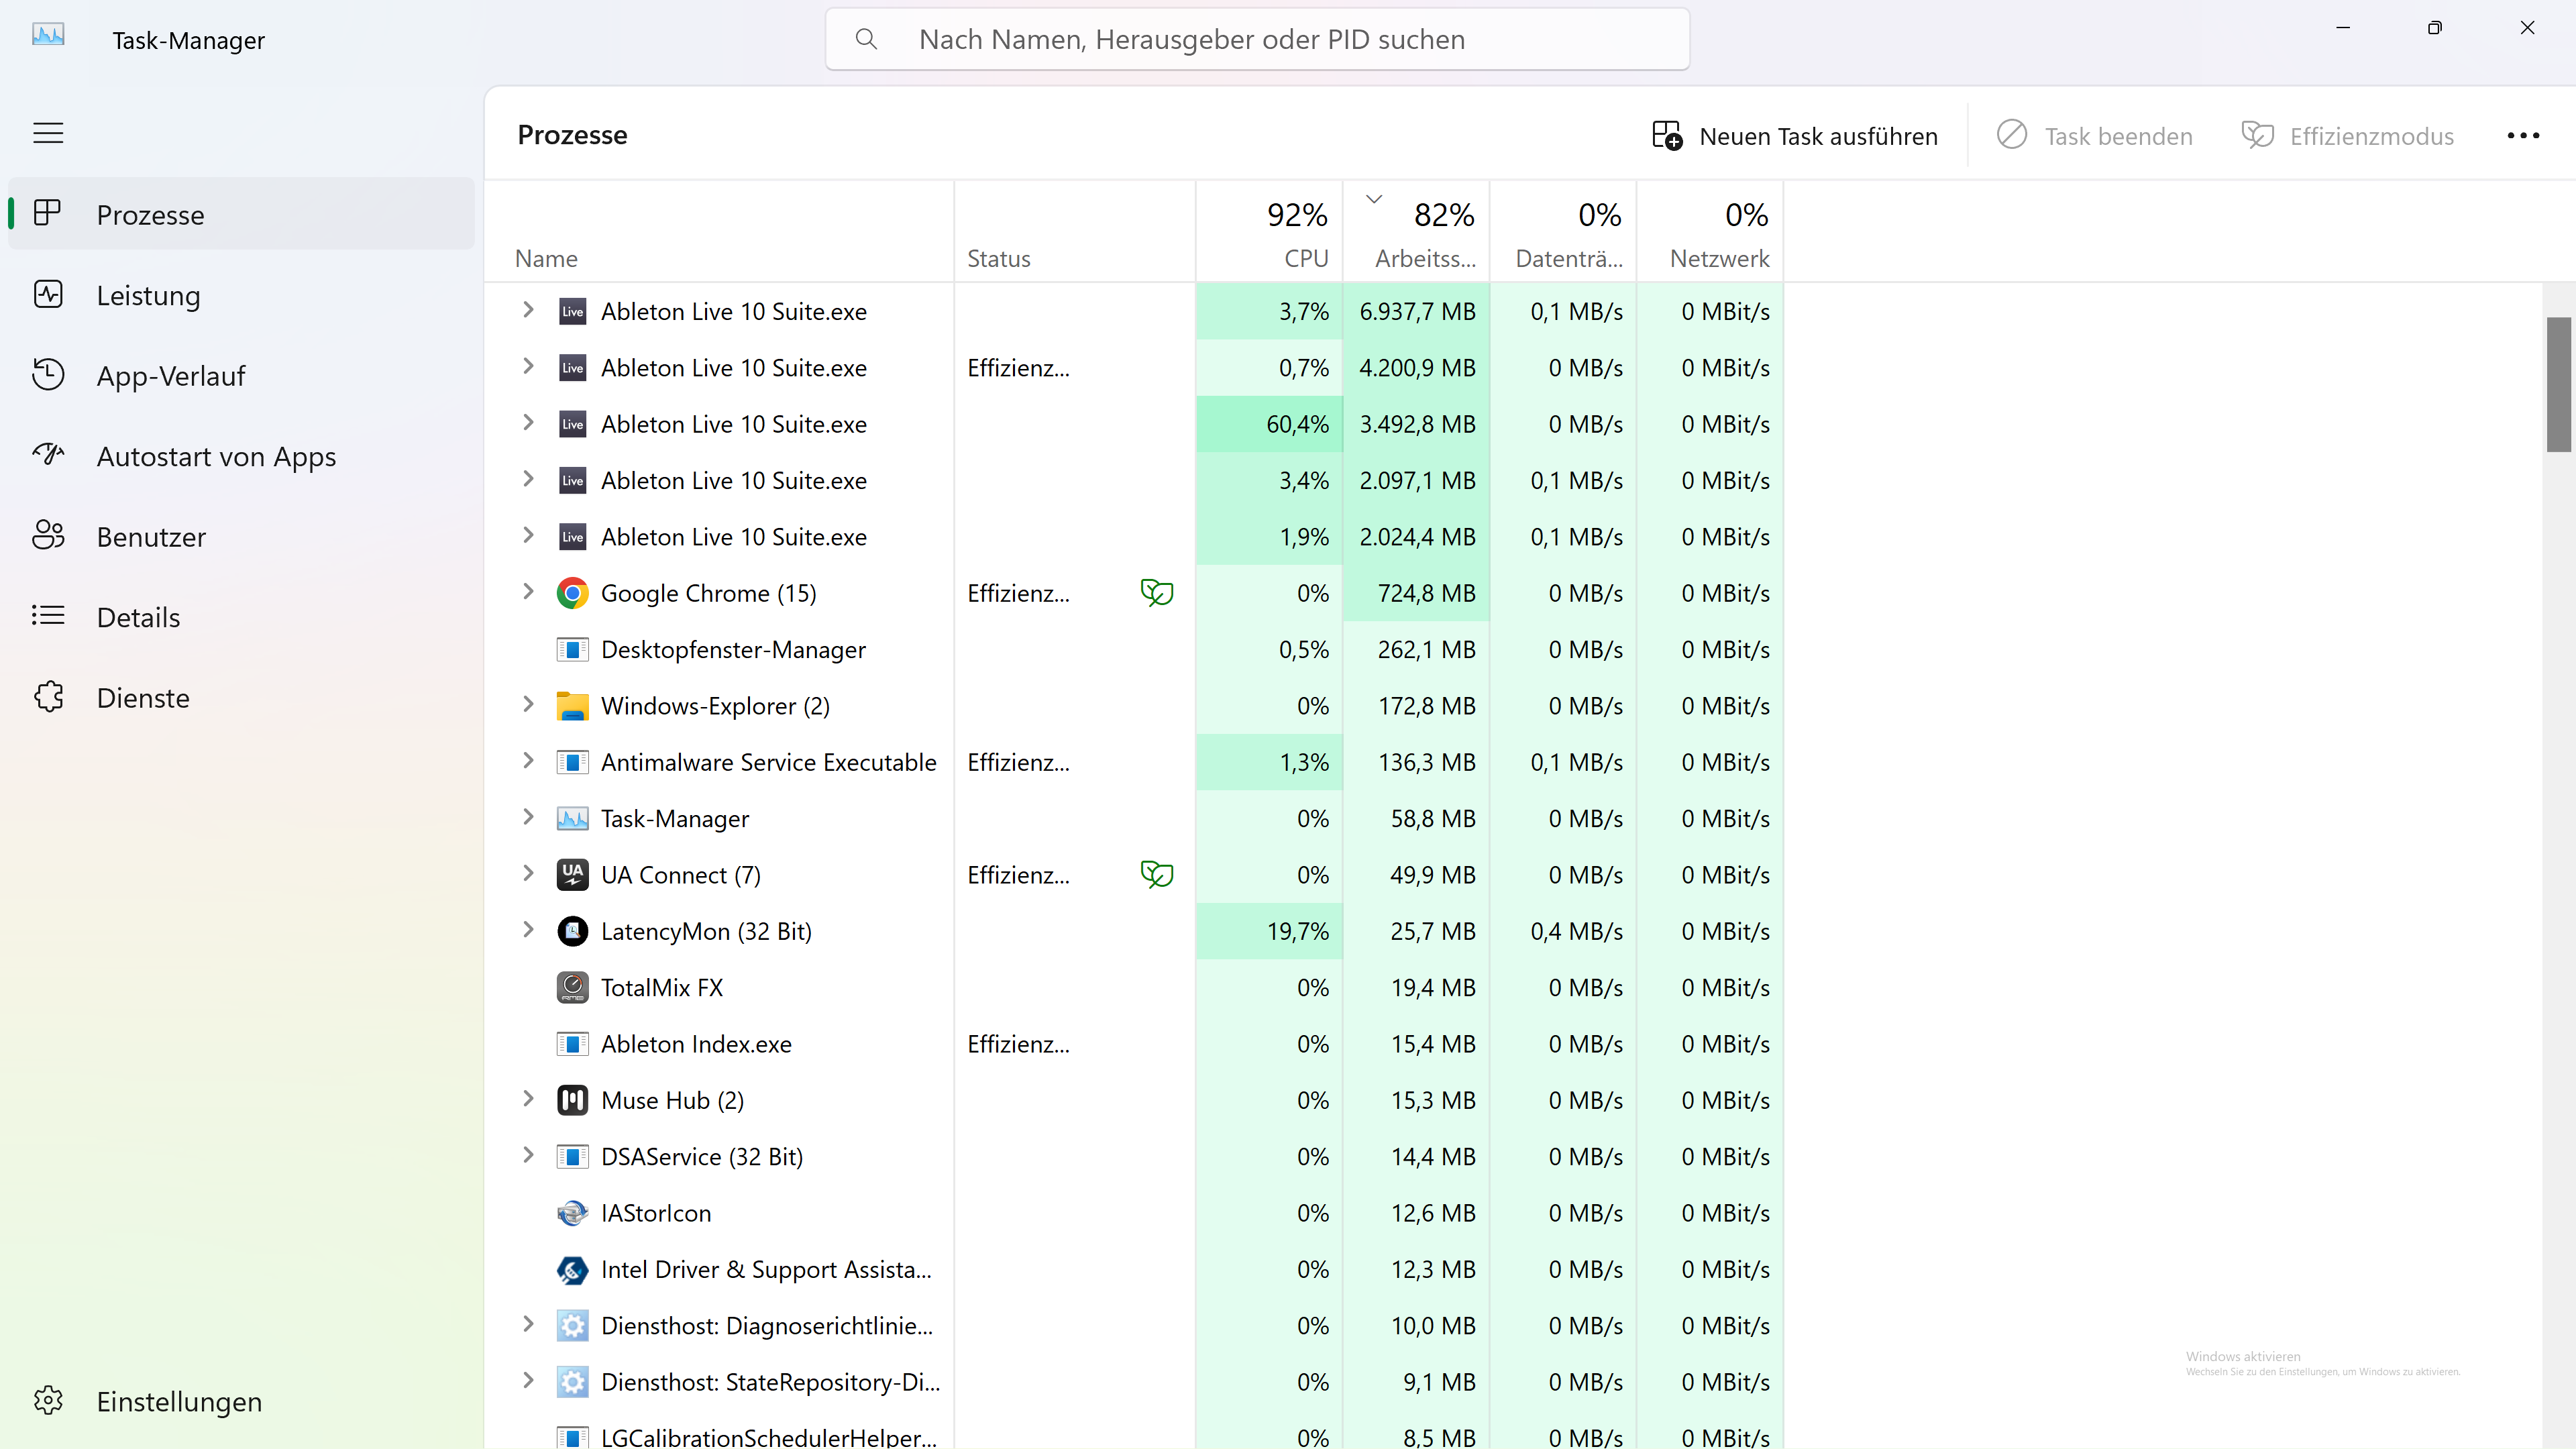
Task: Click the Neuen Task ausführen icon
Action: [1666, 136]
